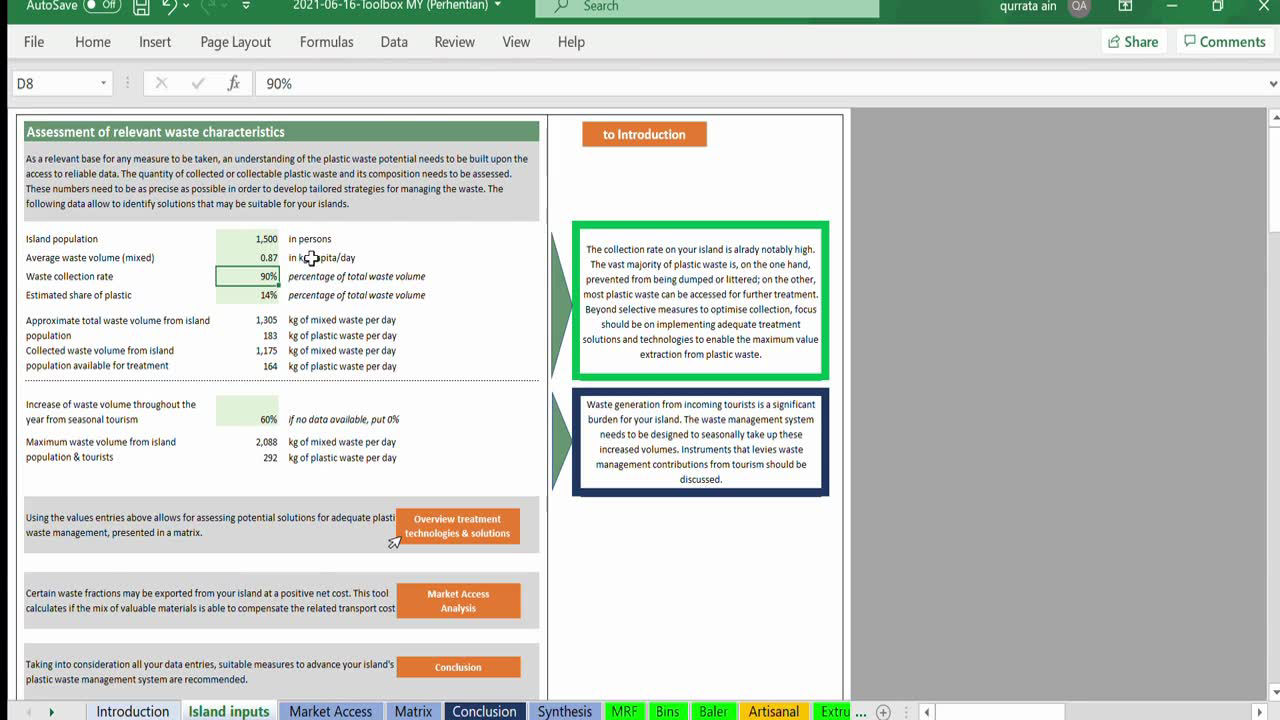Click the vertical scrollbar down arrow
Image resolution: width=1280 pixels, height=720 pixels.
pos(1273,692)
